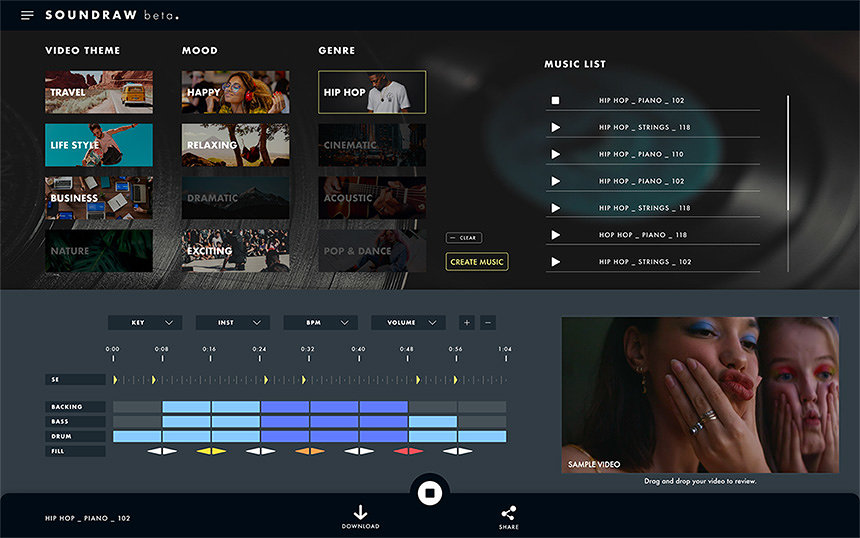The height and width of the screenshot is (538, 860).
Task: Open the BPM dropdown
Action: 320,322
